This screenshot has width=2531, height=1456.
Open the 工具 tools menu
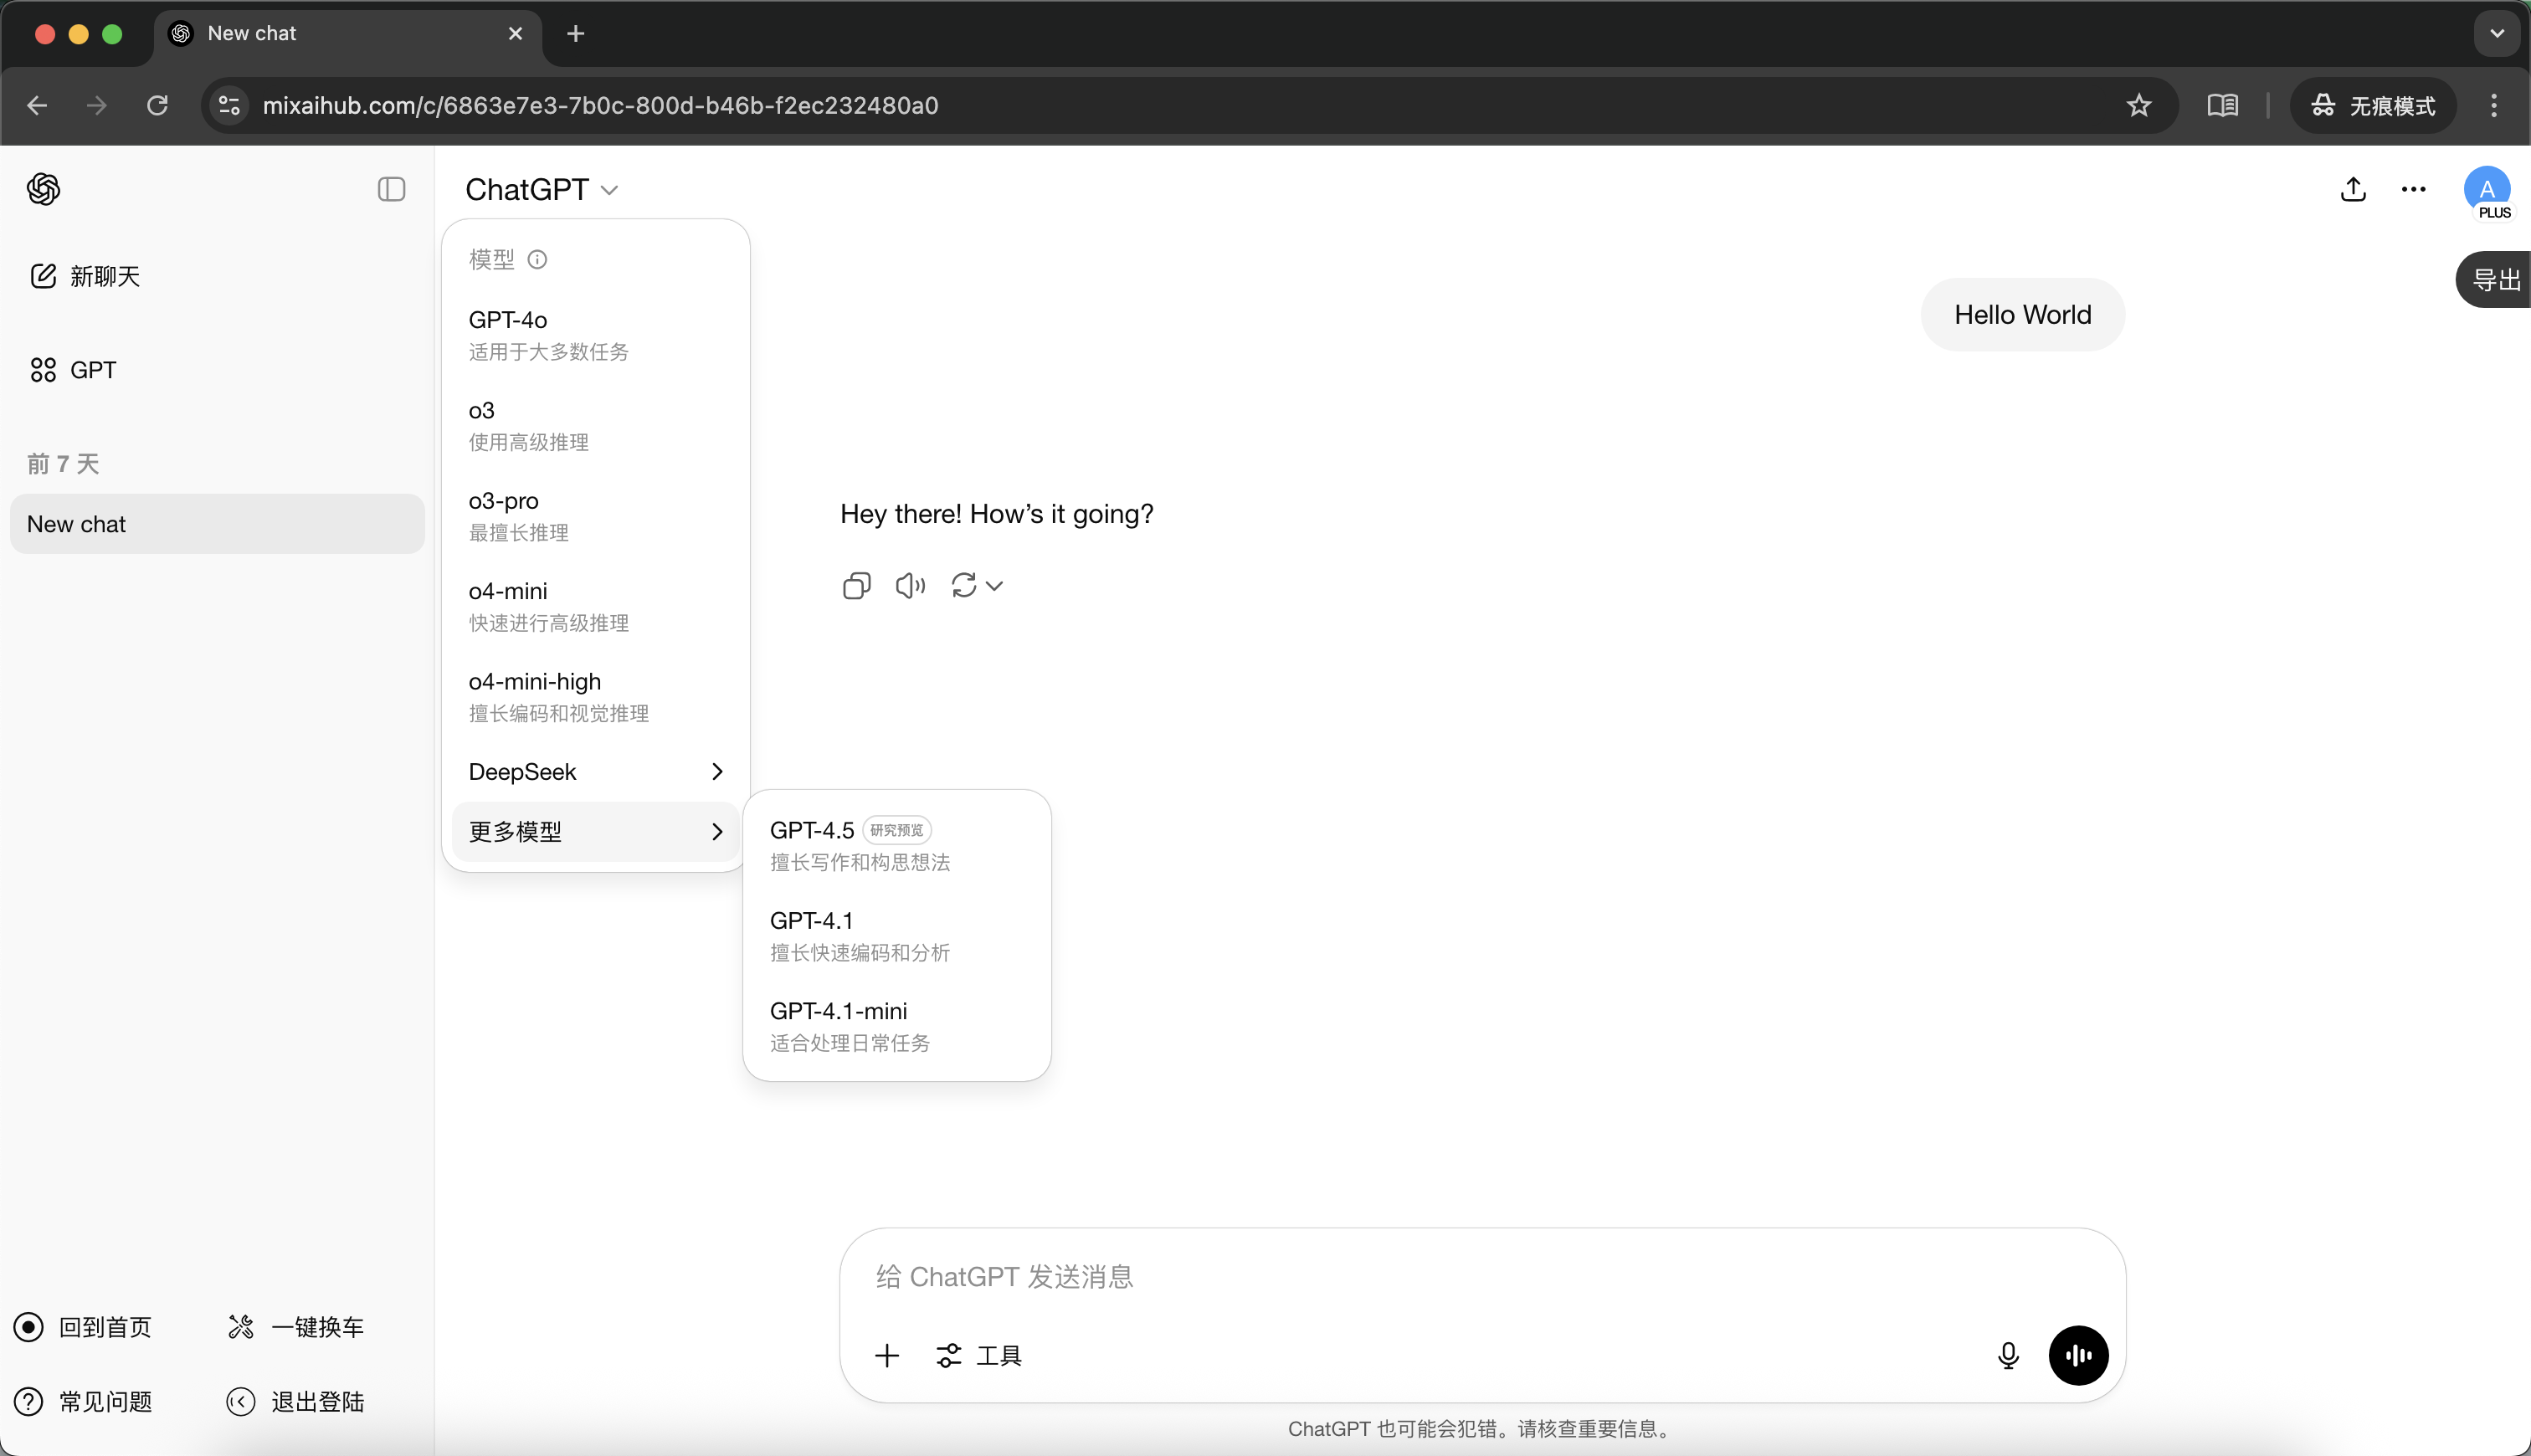coord(978,1355)
